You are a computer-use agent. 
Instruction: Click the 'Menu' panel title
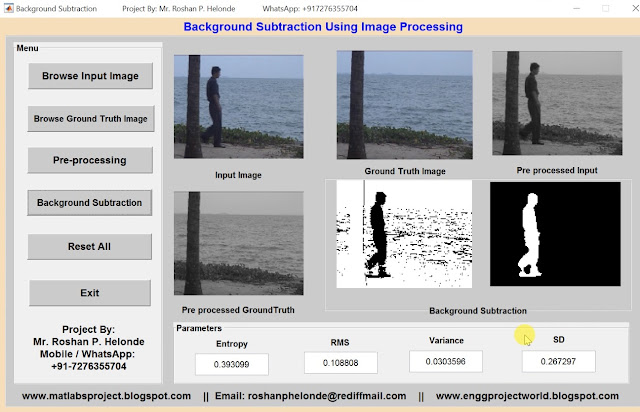pyautogui.click(x=27, y=48)
